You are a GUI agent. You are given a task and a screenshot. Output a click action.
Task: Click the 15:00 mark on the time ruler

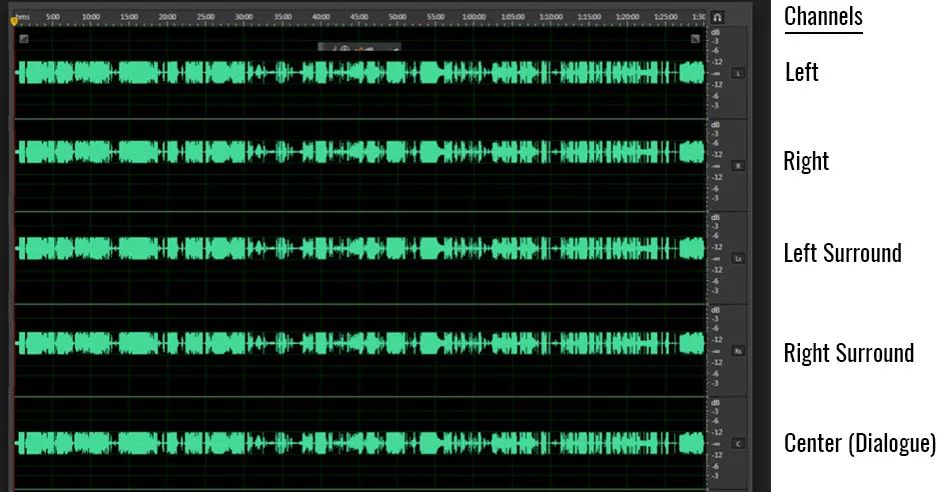coord(128,17)
